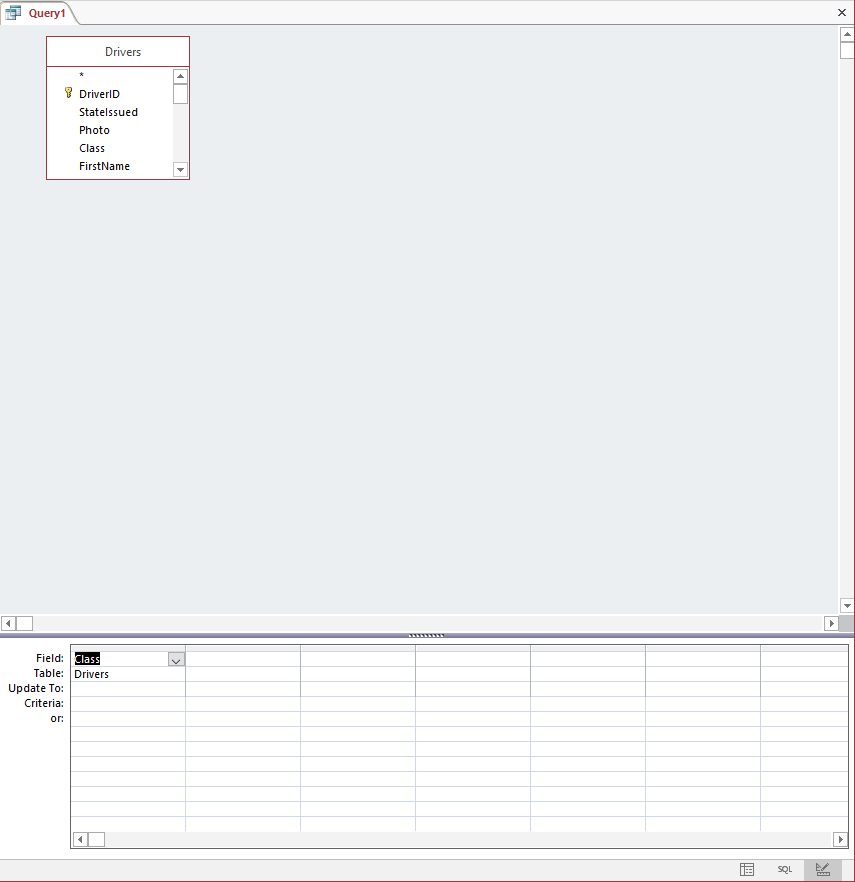Click the DriverID primary key icon

point(69,93)
